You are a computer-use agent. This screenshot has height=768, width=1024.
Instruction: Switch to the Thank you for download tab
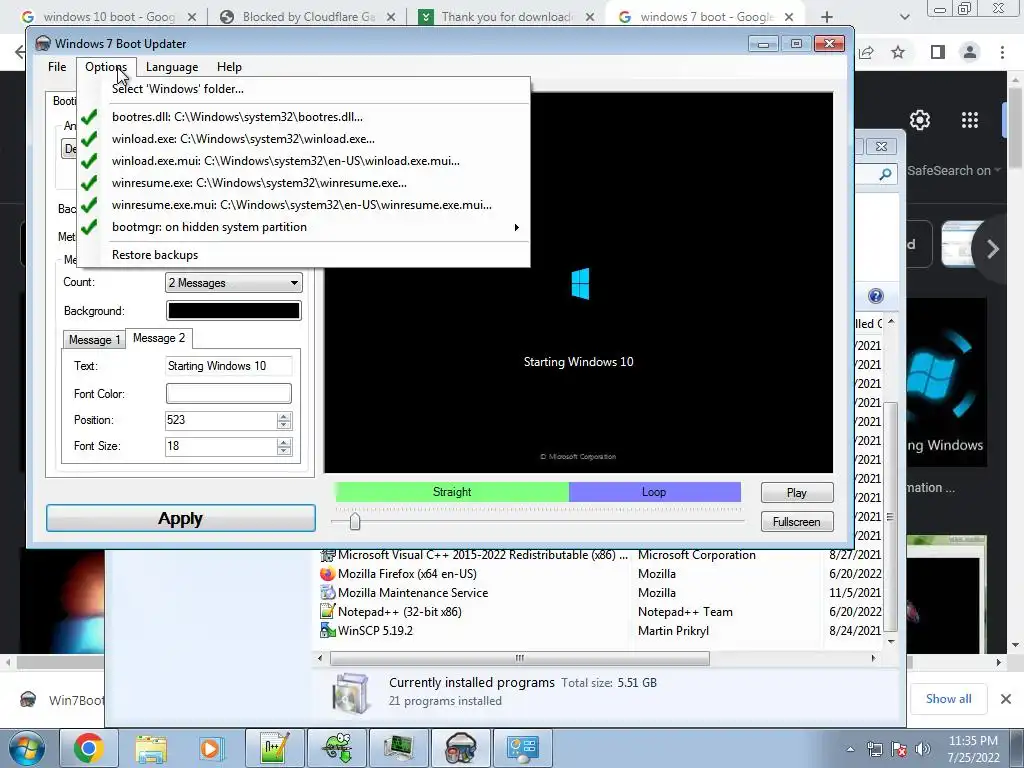(507, 17)
